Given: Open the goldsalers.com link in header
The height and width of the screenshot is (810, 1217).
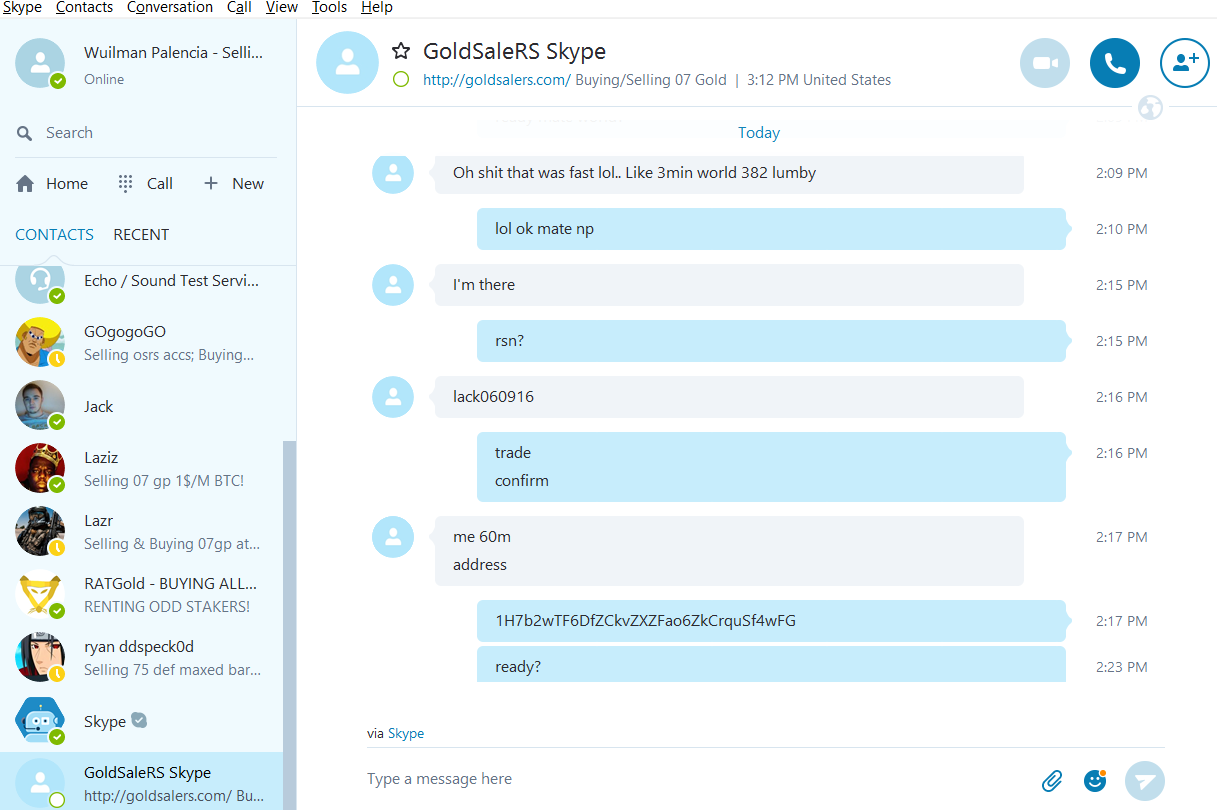Looking at the screenshot, I should pos(497,80).
